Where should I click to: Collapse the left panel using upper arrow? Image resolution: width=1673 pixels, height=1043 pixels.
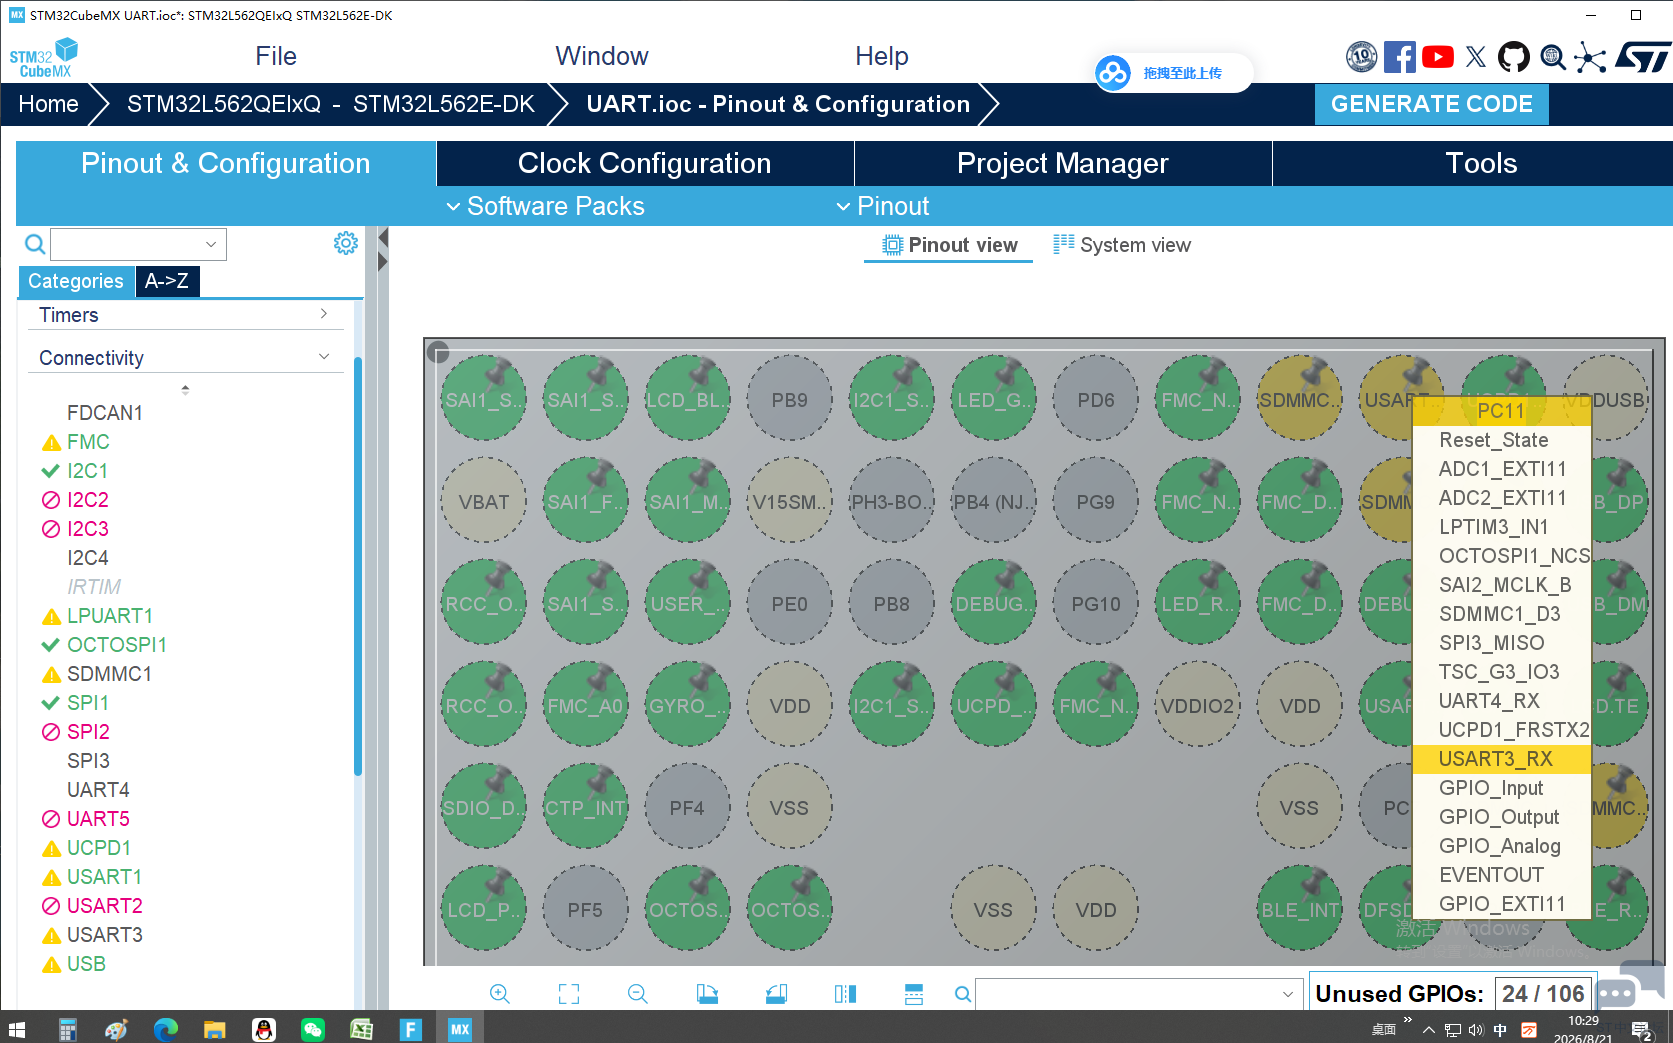383,239
